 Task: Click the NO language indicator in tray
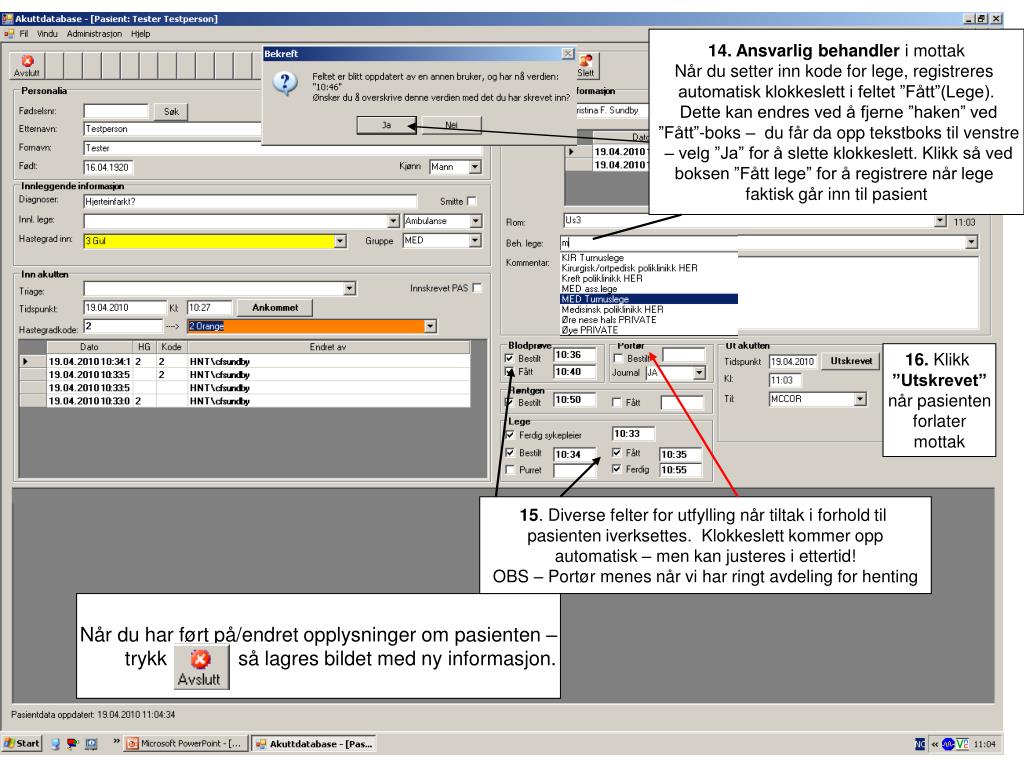[920, 744]
